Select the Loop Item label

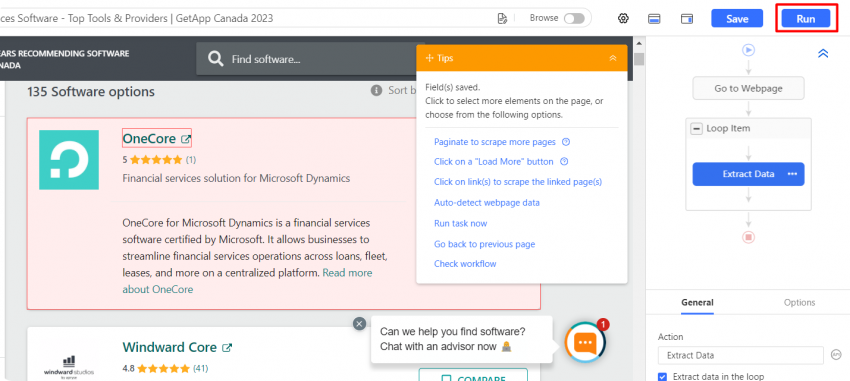pos(727,129)
